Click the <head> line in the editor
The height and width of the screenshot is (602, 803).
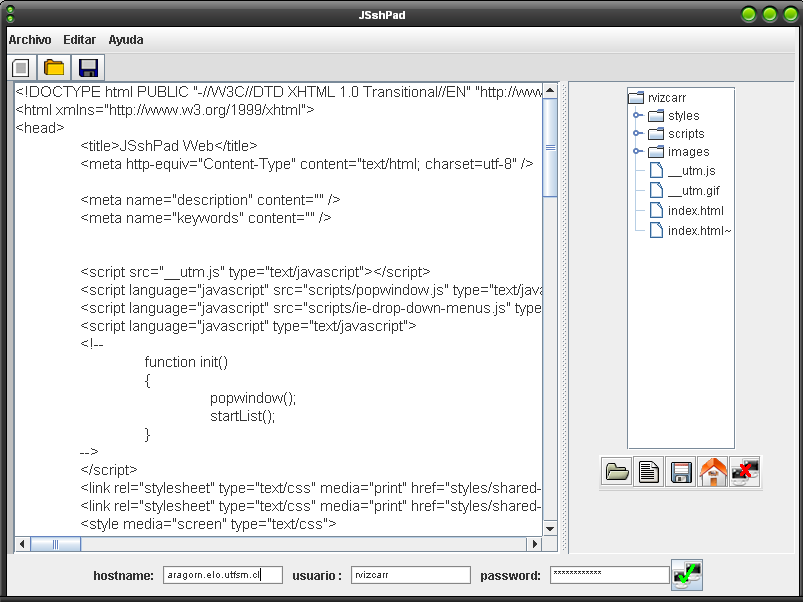[x=40, y=128]
